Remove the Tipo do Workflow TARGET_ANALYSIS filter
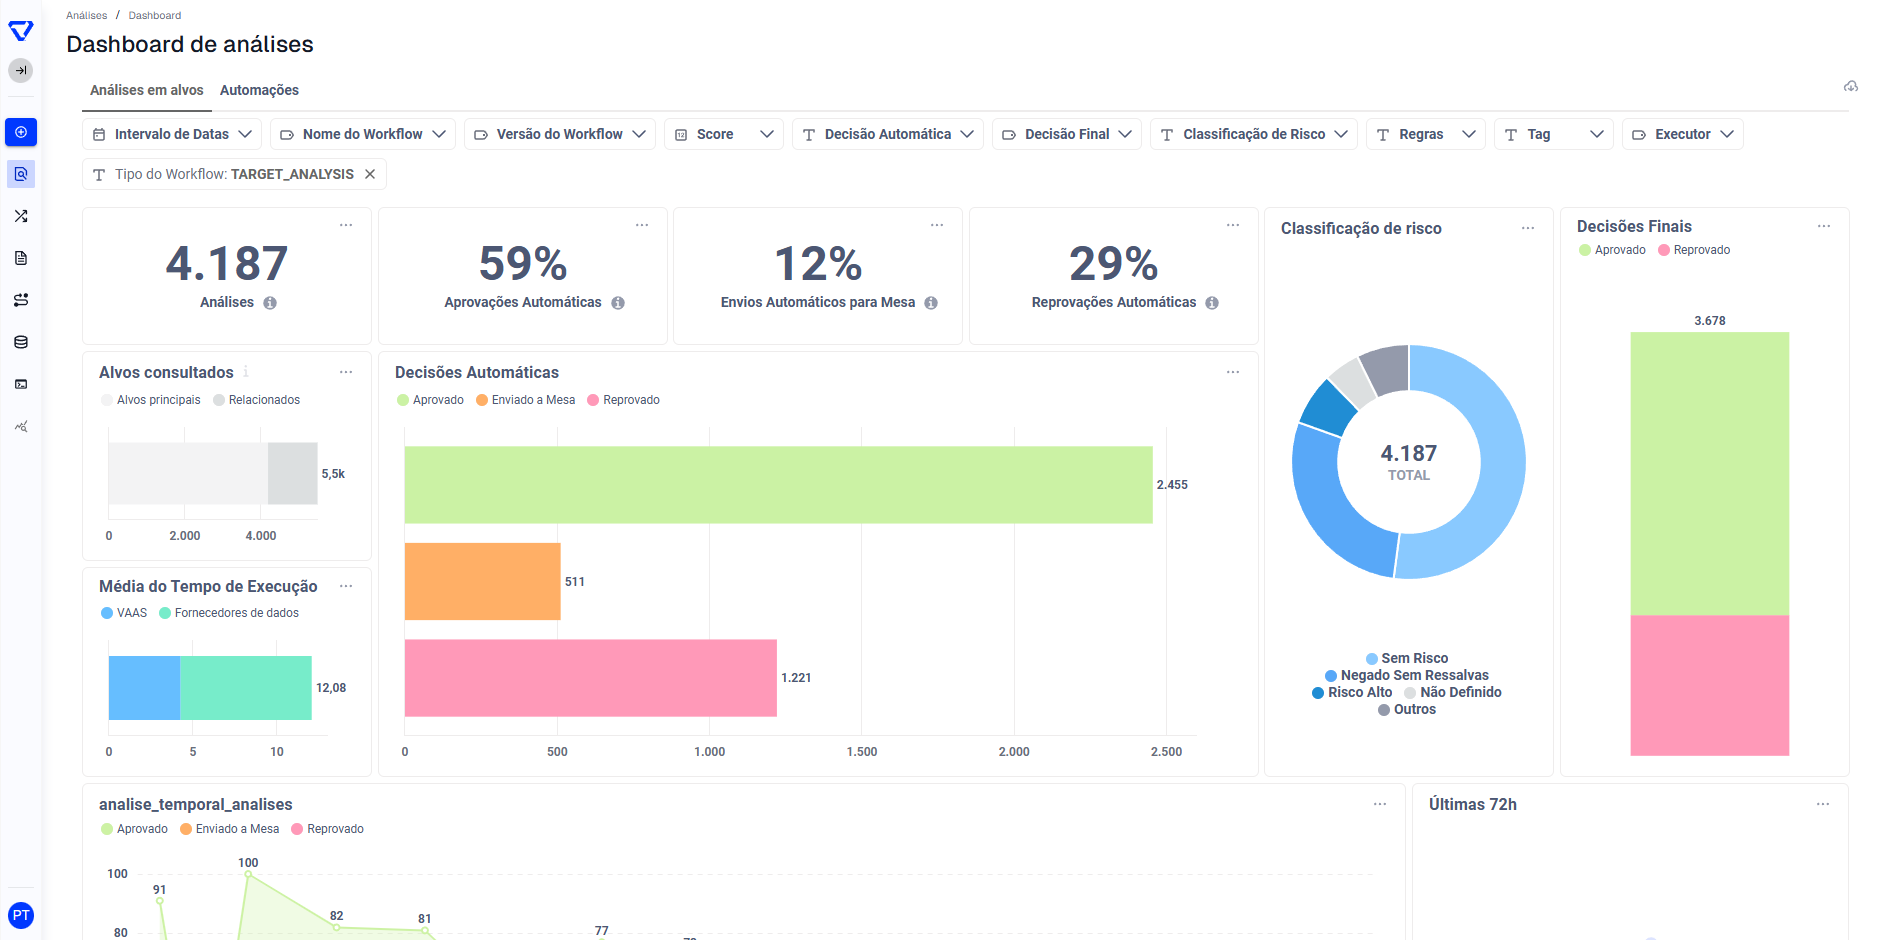This screenshot has height=940, width=1896. [x=370, y=174]
